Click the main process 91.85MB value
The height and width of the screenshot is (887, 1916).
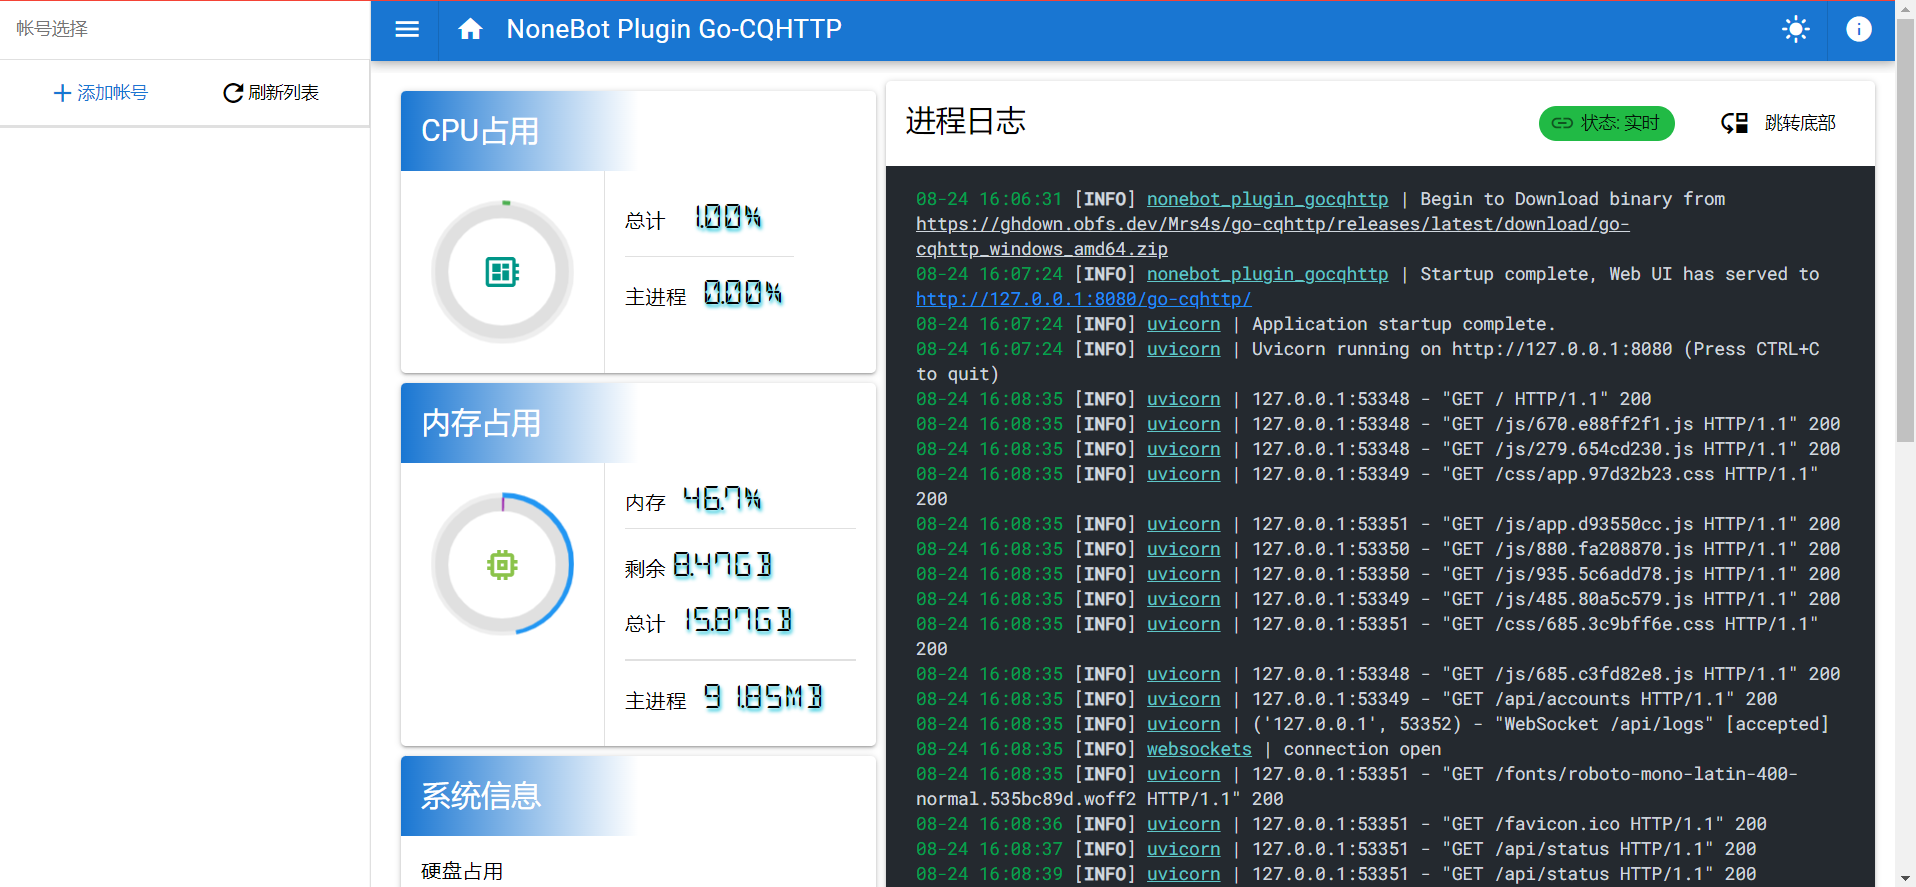[x=763, y=697]
